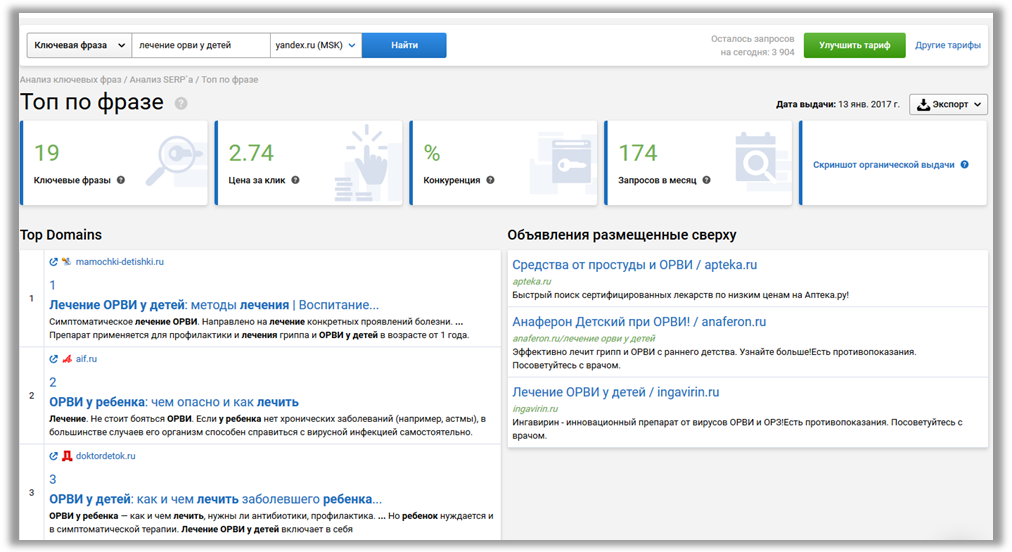
Task: Open Топ по фразе breadcrumb
Action: point(230,79)
